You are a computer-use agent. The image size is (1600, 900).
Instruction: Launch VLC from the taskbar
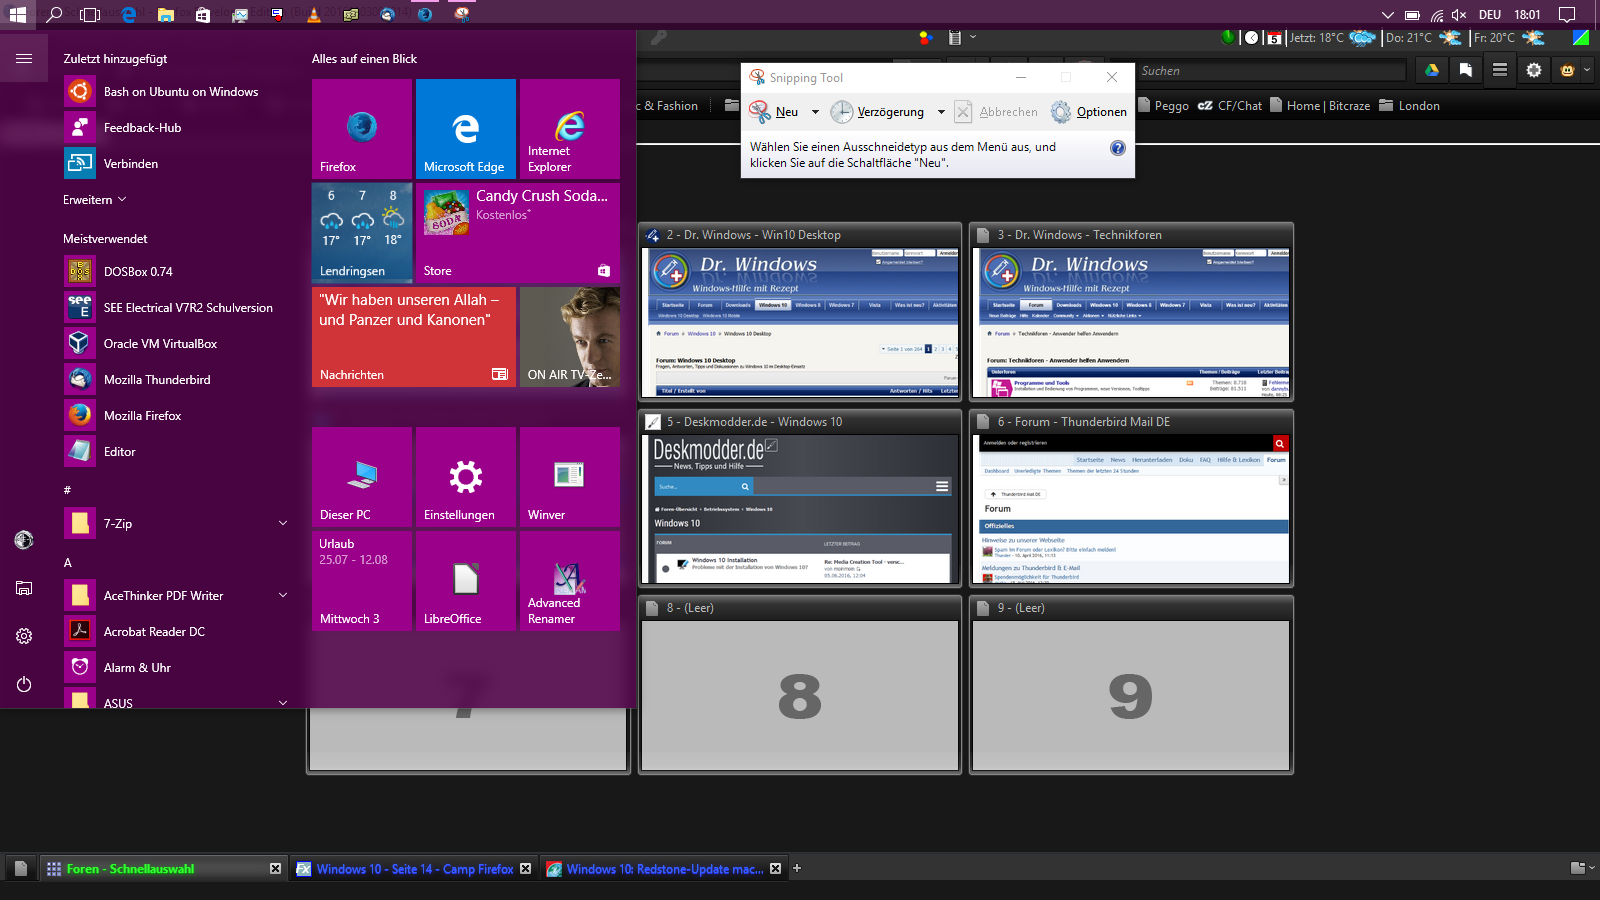[x=313, y=14]
